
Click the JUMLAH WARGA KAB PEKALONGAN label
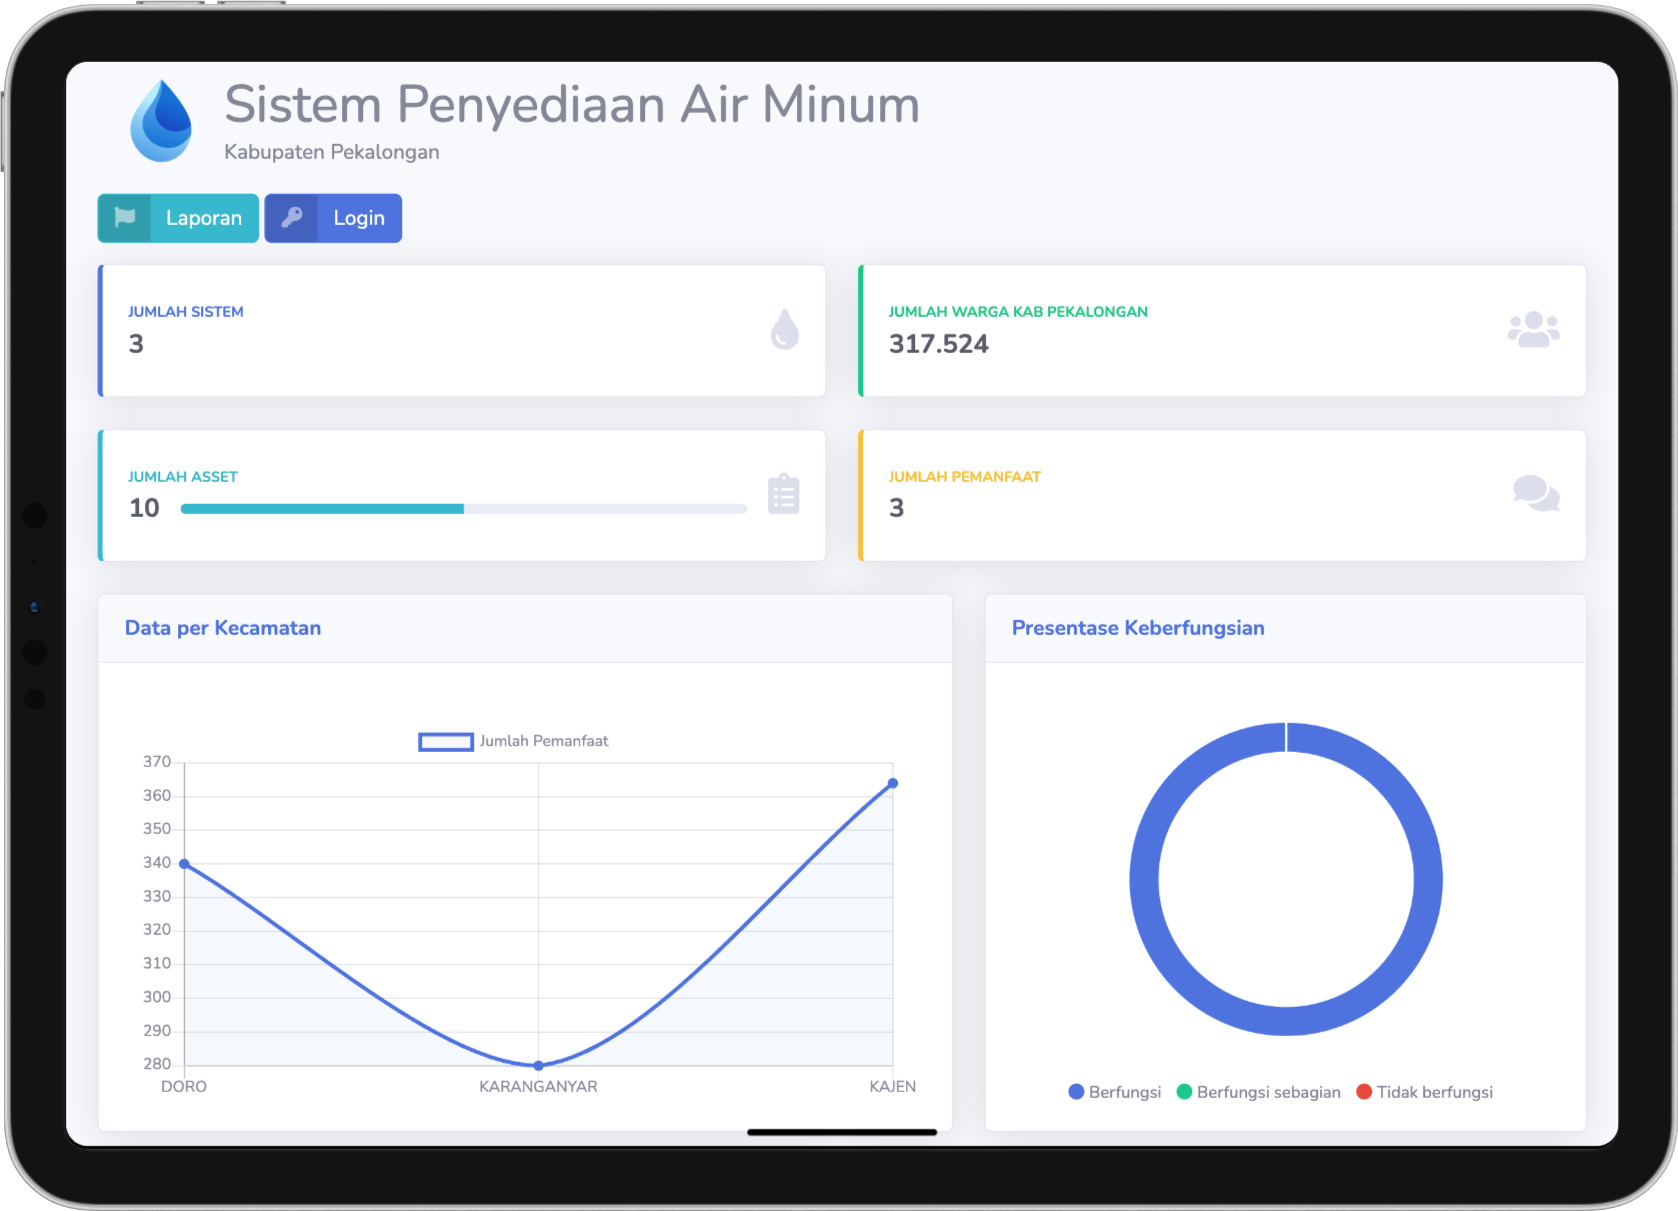1018,312
